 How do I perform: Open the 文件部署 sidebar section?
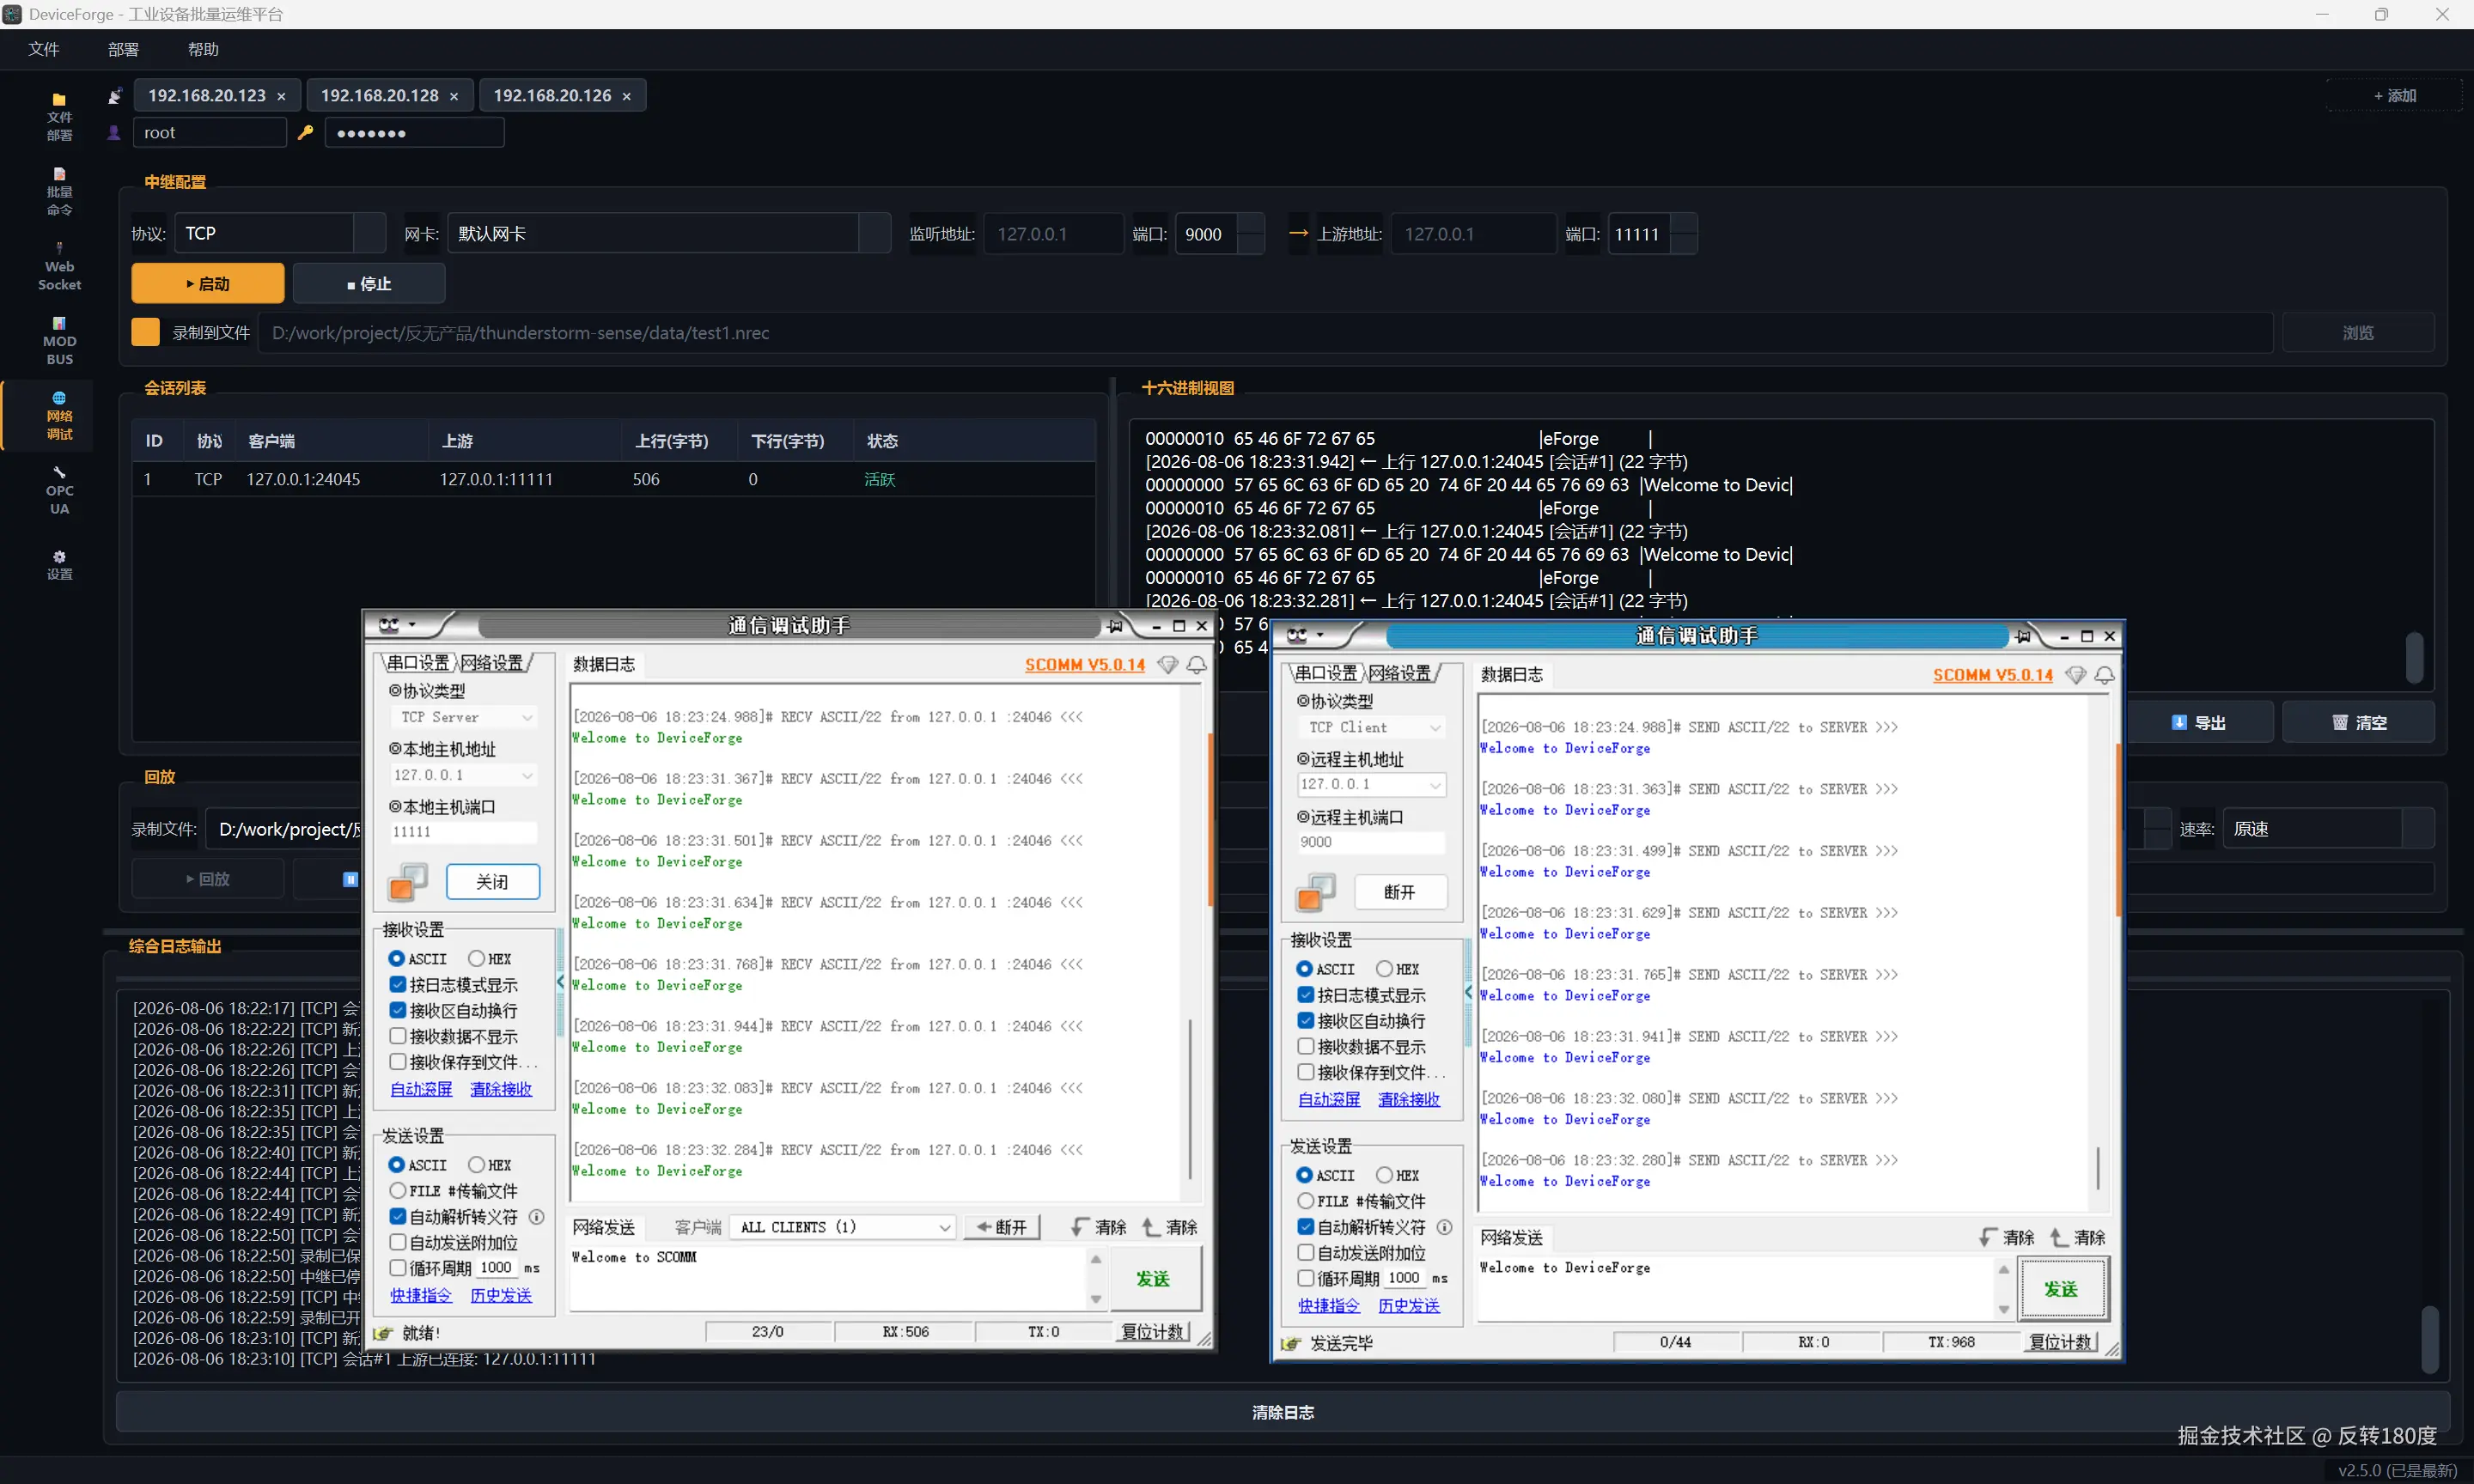(59, 116)
